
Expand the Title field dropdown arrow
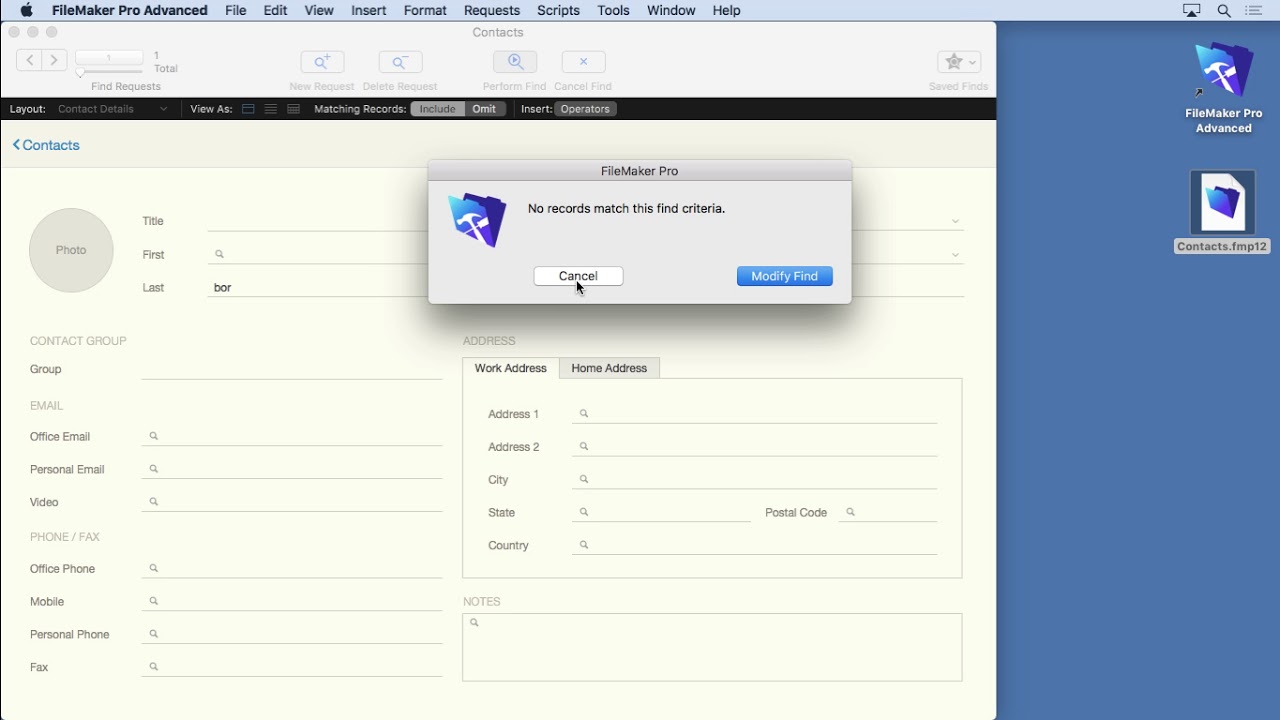pyautogui.click(x=955, y=222)
